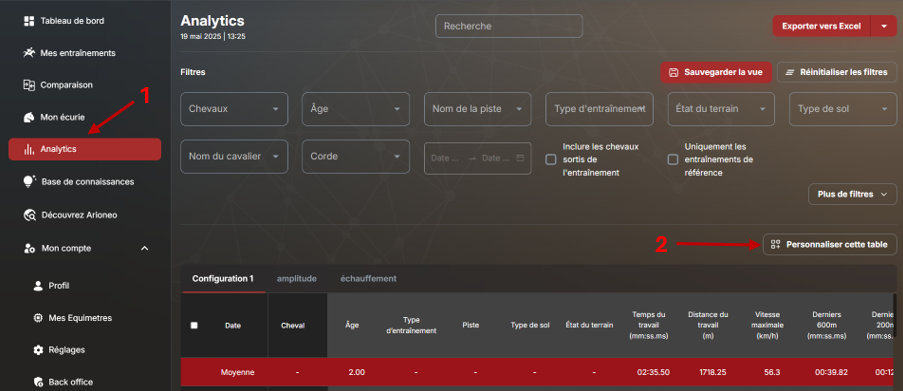Open Tableau de bord dashboard icon
Image resolution: width=903 pixels, height=391 pixels.
click(29, 21)
